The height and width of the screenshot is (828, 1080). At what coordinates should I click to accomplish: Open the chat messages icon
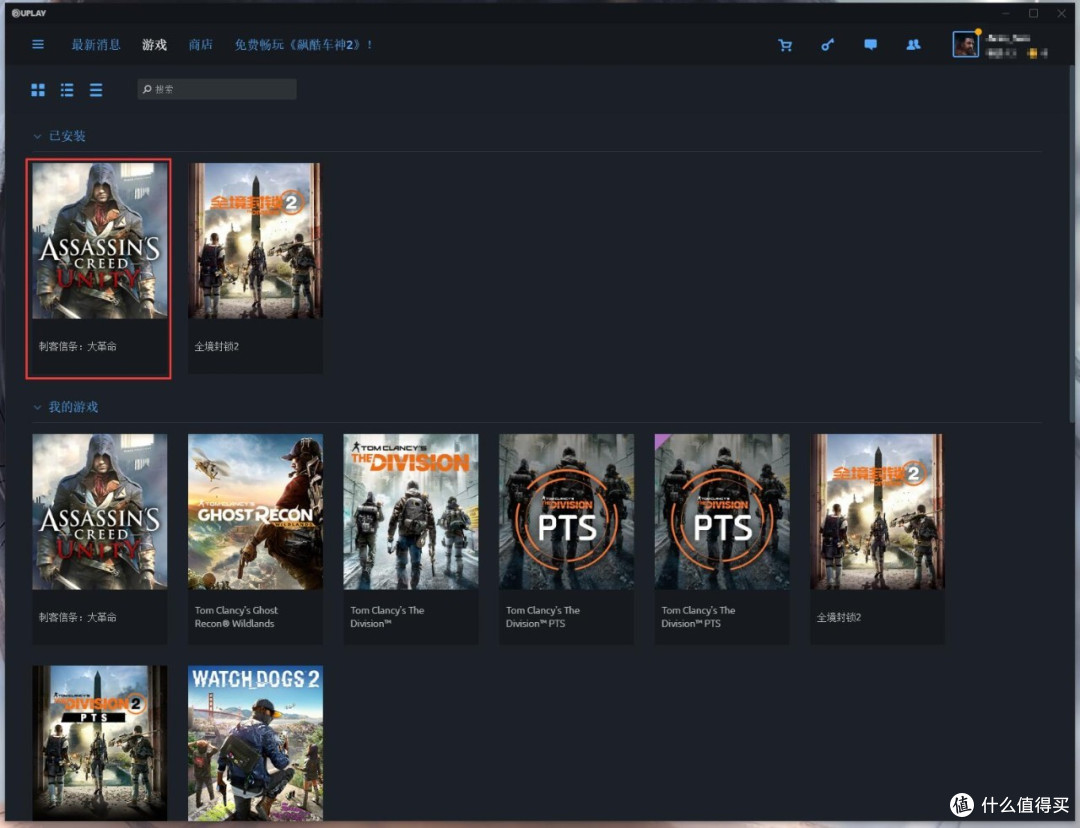(871, 45)
